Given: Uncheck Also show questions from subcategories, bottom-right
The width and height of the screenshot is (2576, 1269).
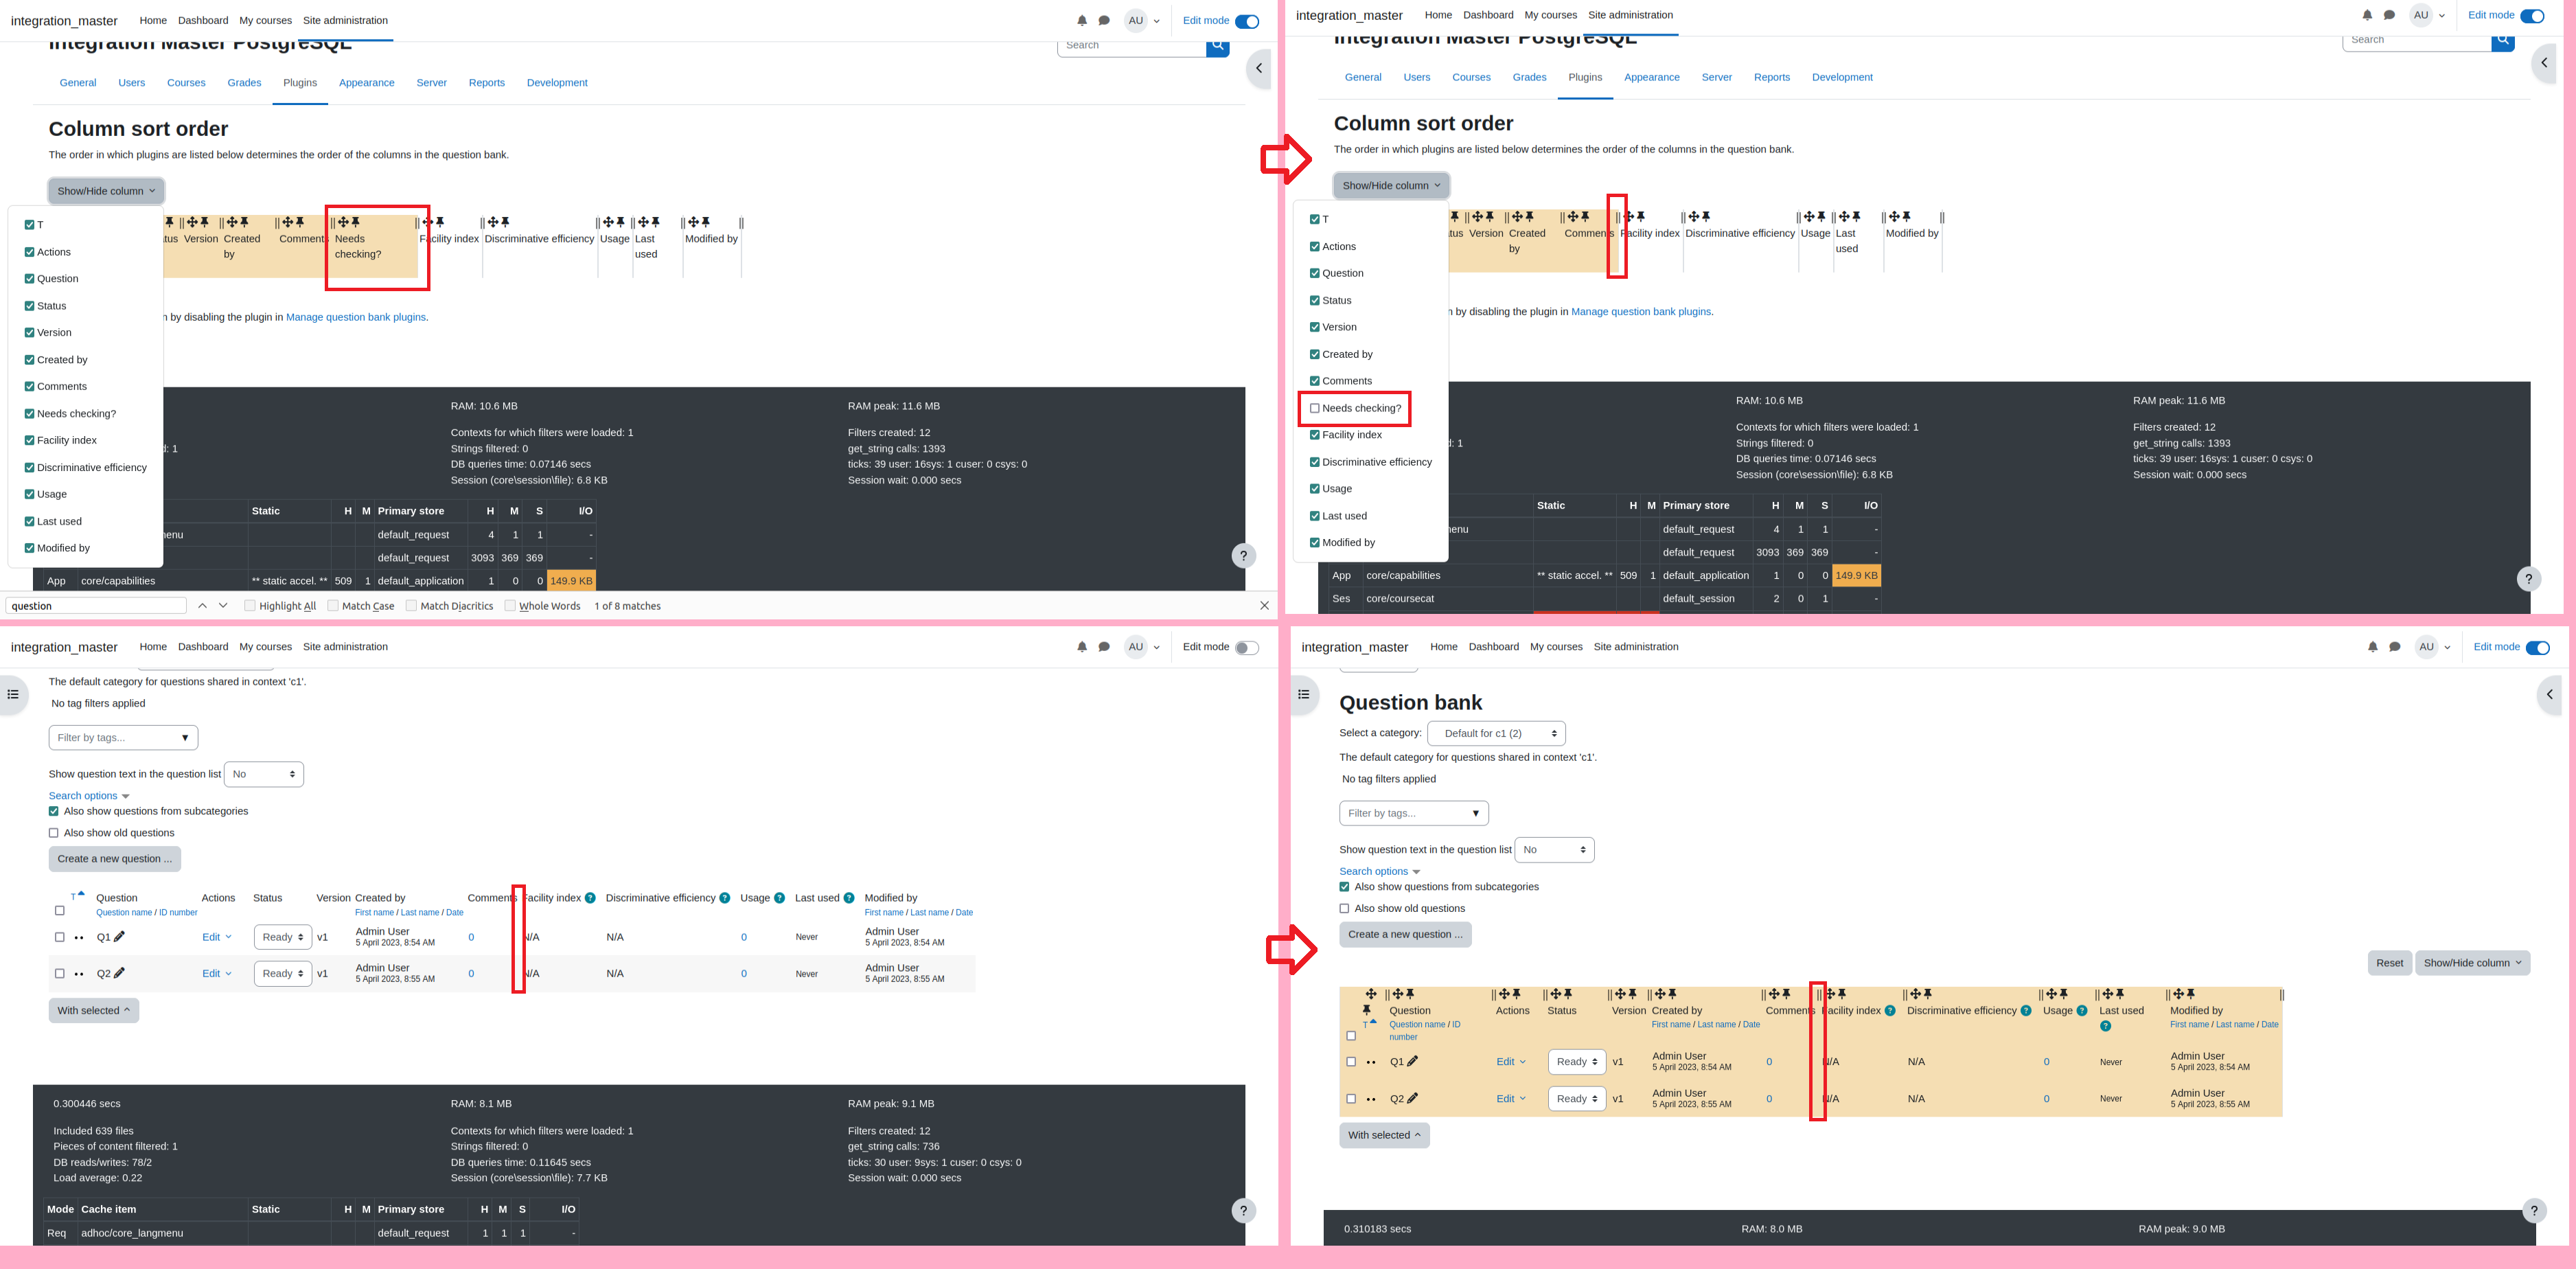Looking at the screenshot, I should (1344, 887).
